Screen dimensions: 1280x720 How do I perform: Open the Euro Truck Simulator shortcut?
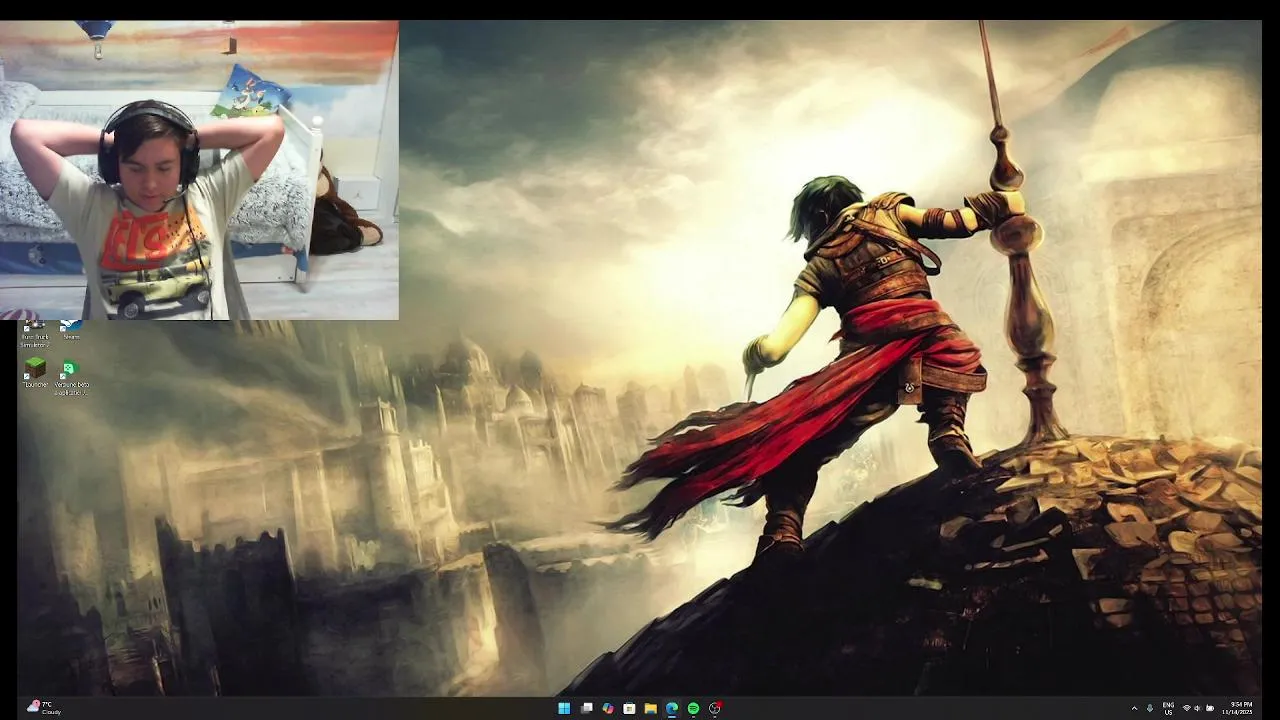35,334
